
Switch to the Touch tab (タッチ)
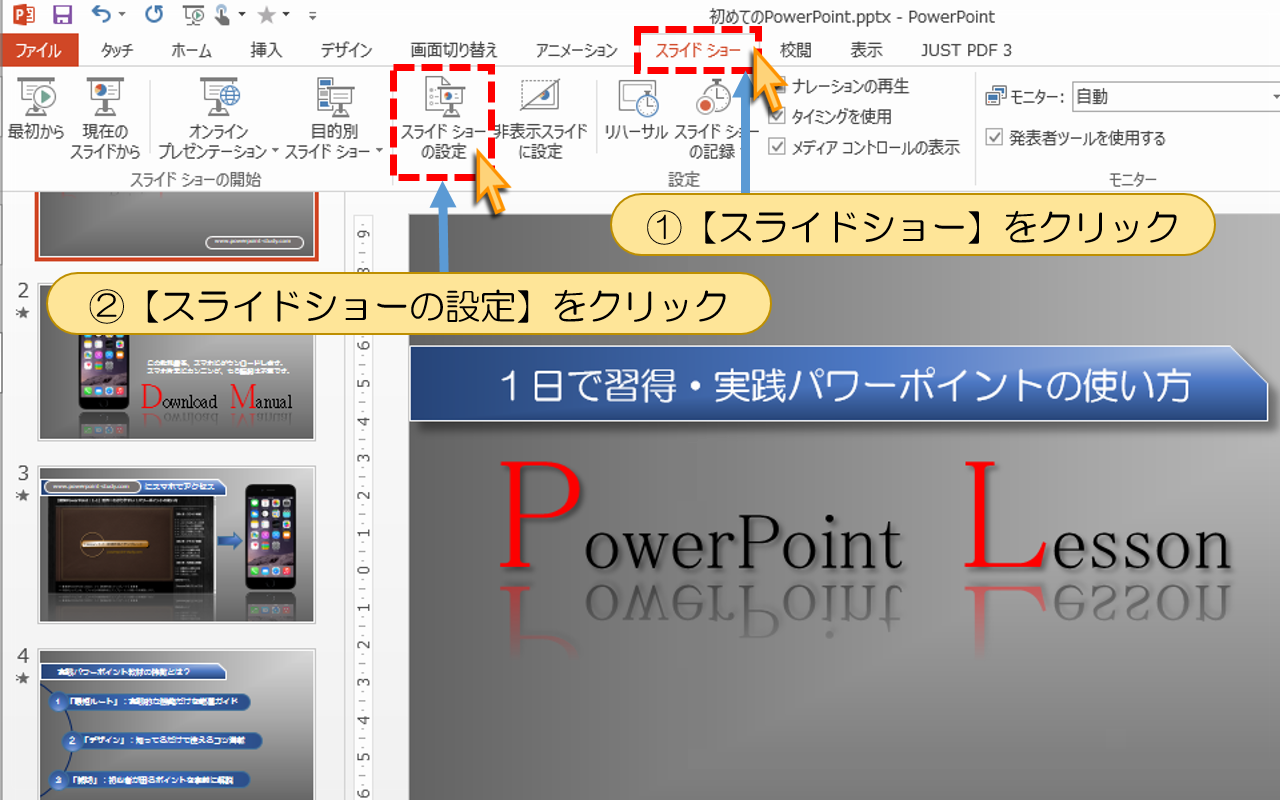click(x=117, y=50)
